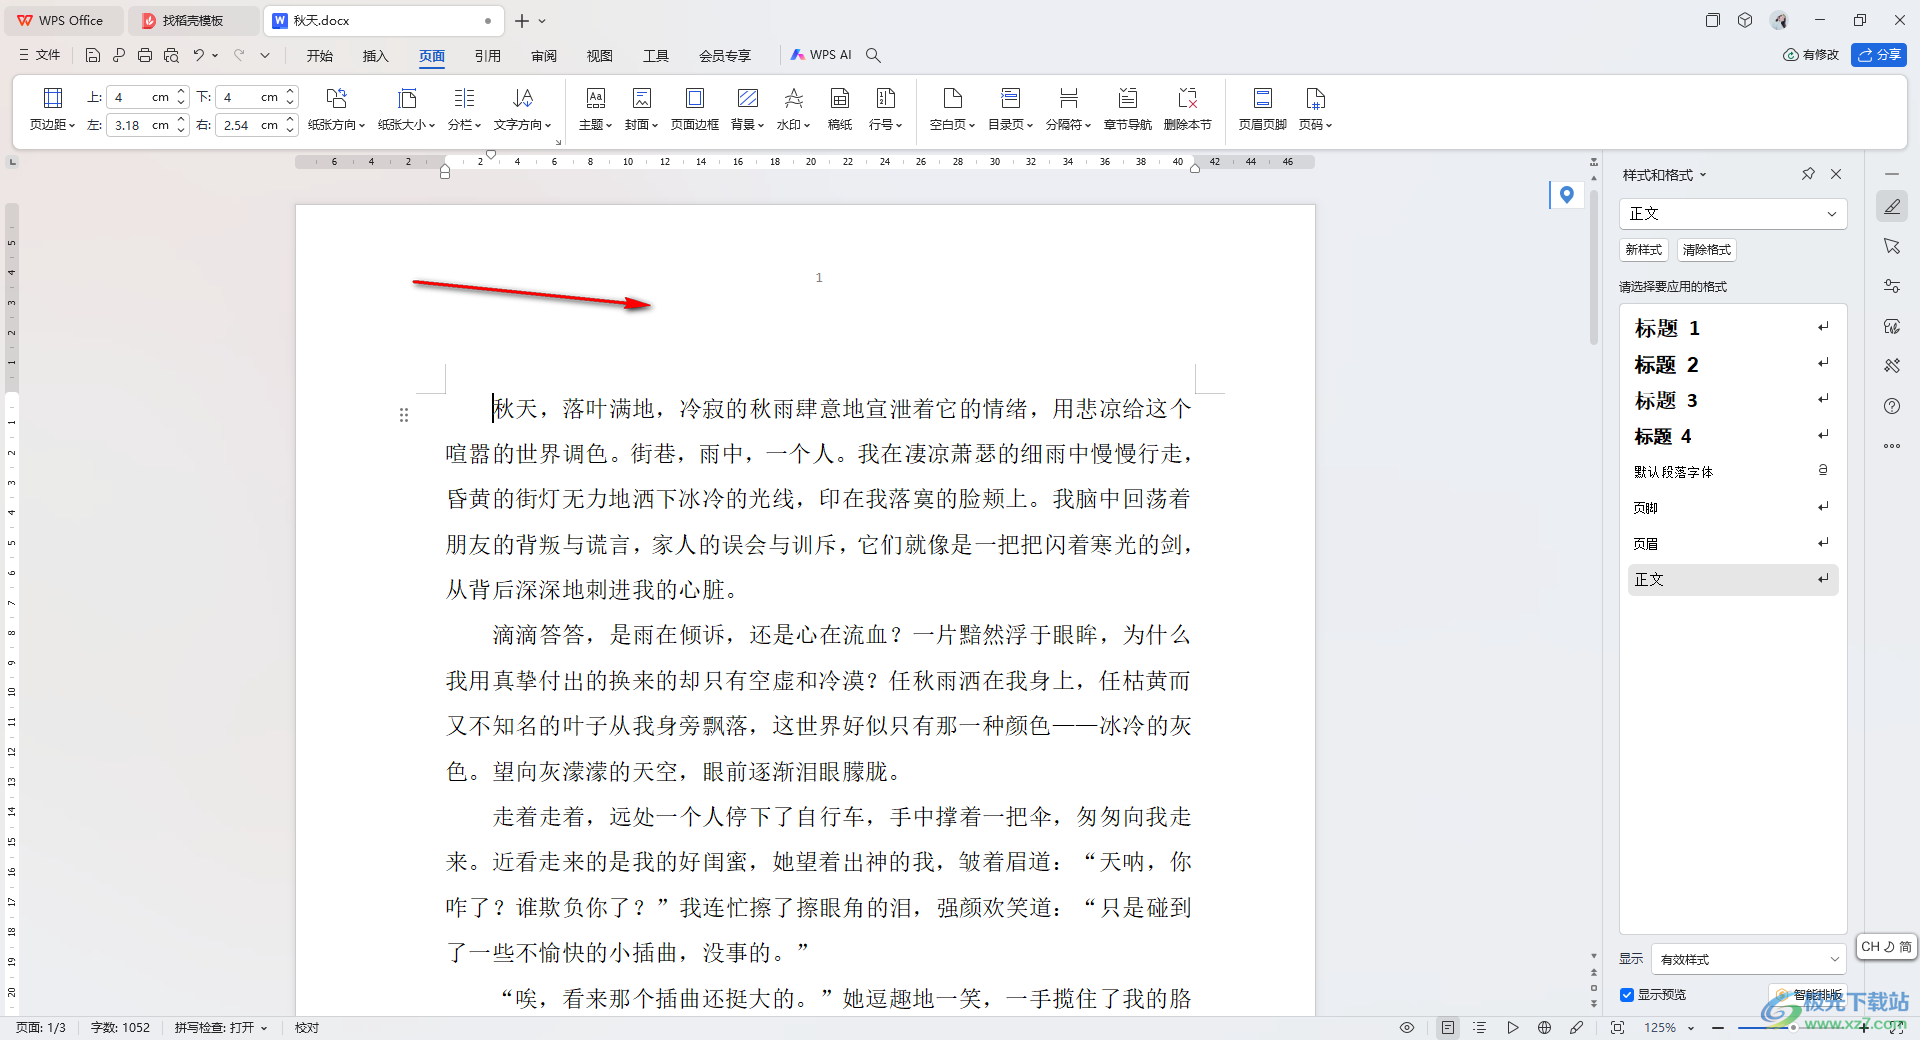The height and width of the screenshot is (1040, 1920).
Task: Open the 纸张方向 paper orientation option
Action: [336, 109]
